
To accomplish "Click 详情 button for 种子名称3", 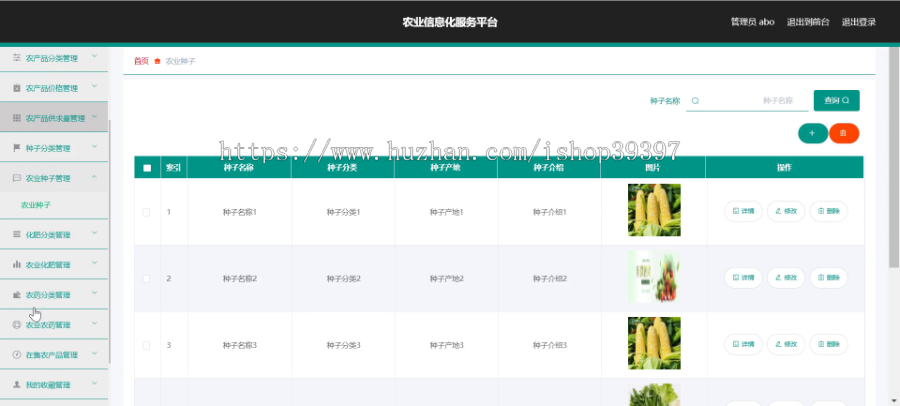I will (743, 345).
